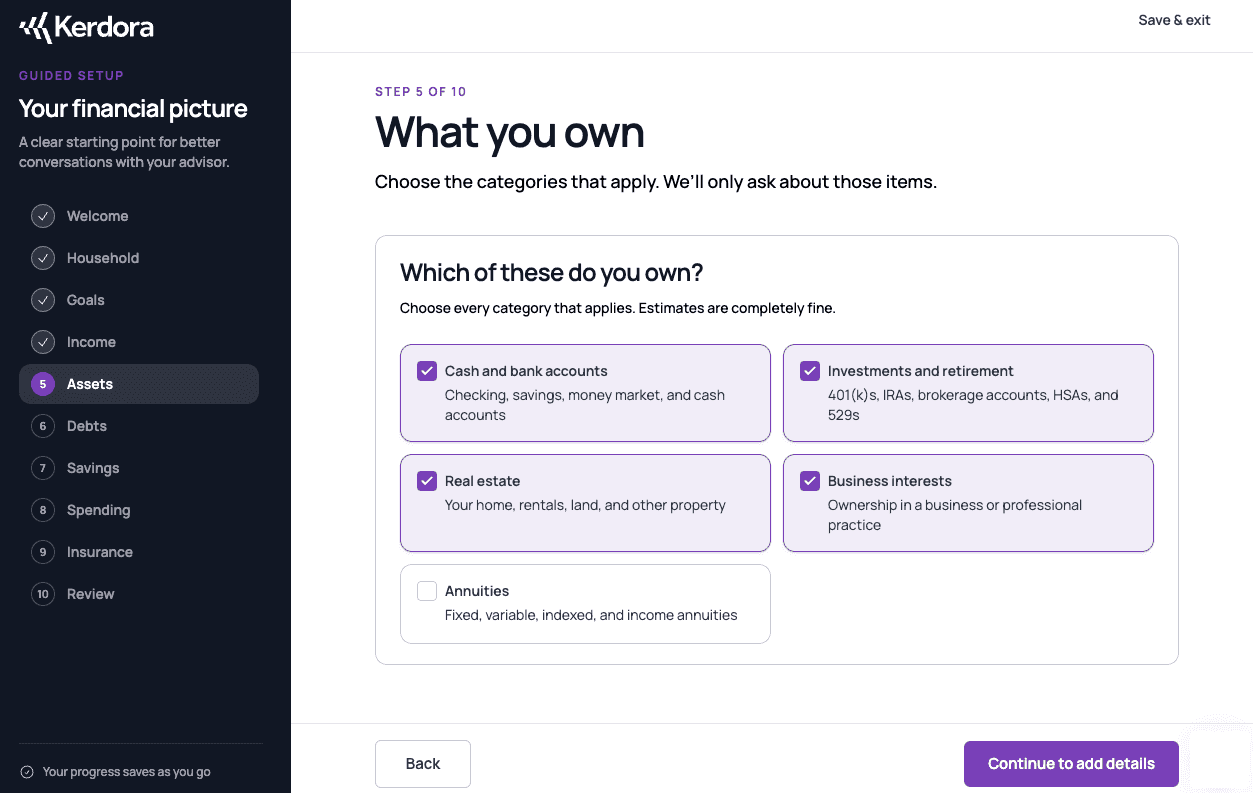Uncheck Cash and bank accounts checkbox
1253x793 pixels.
[427, 371]
